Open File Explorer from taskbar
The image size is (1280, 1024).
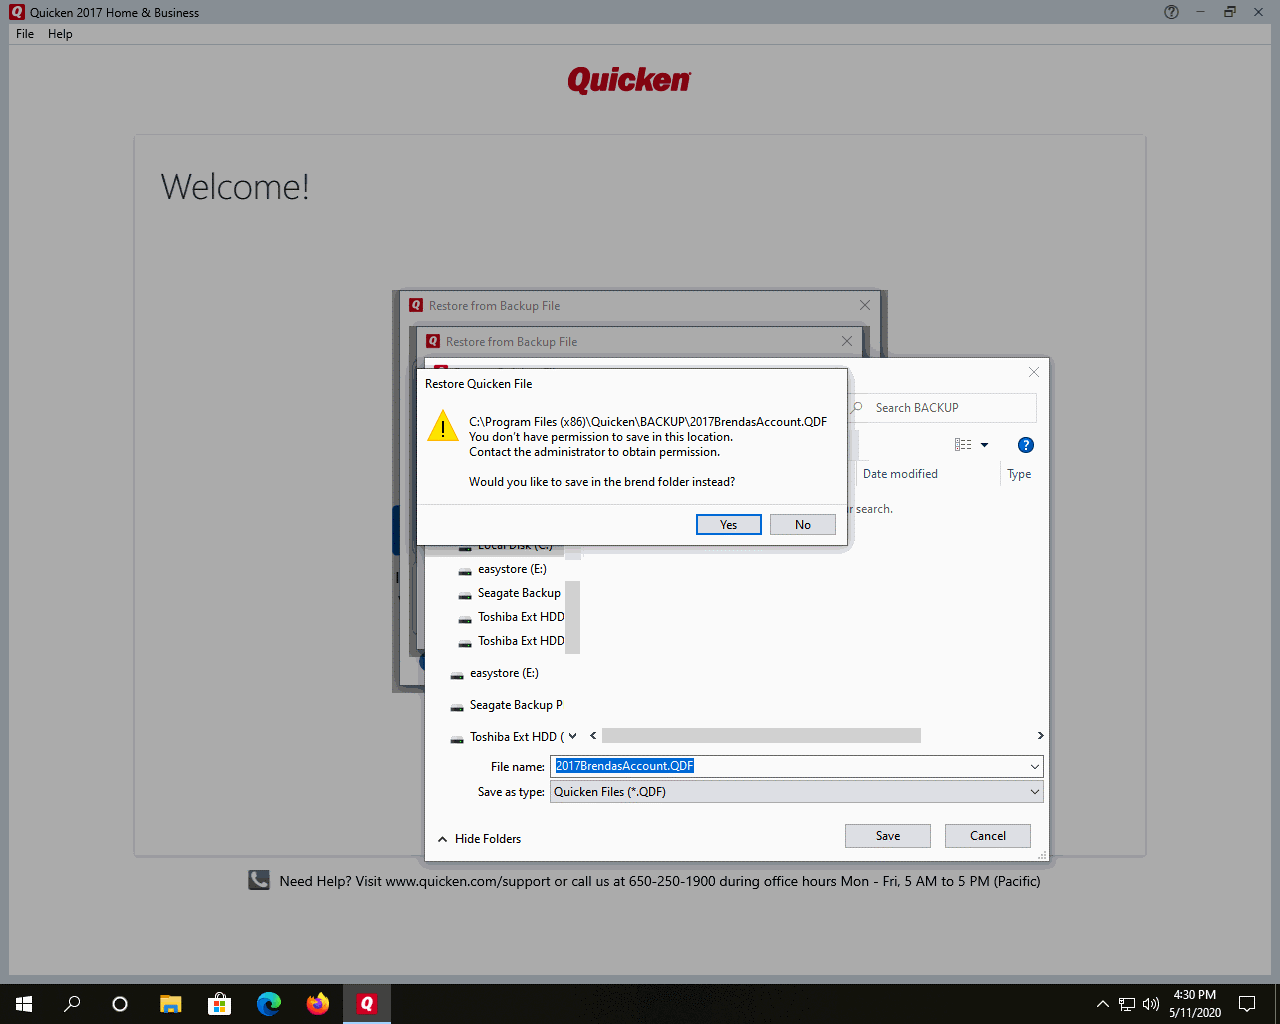[171, 1004]
